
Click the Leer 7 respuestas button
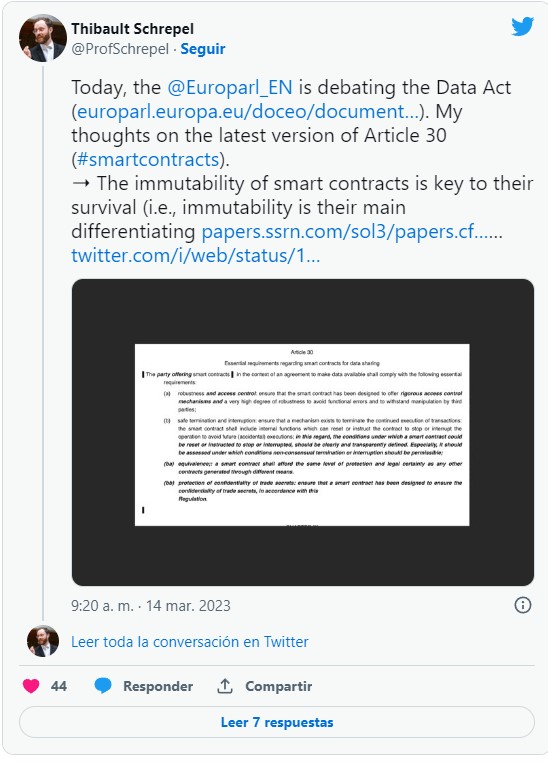pos(277,722)
